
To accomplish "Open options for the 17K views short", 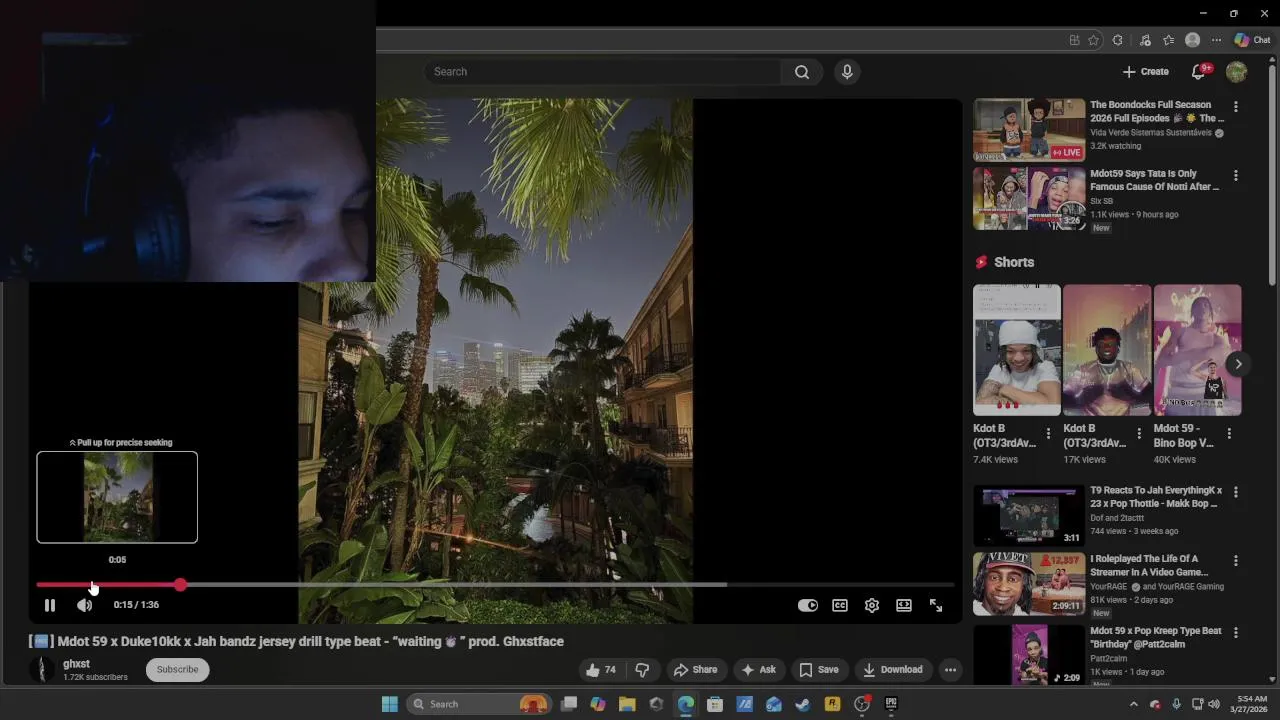I will pyautogui.click(x=1138, y=434).
